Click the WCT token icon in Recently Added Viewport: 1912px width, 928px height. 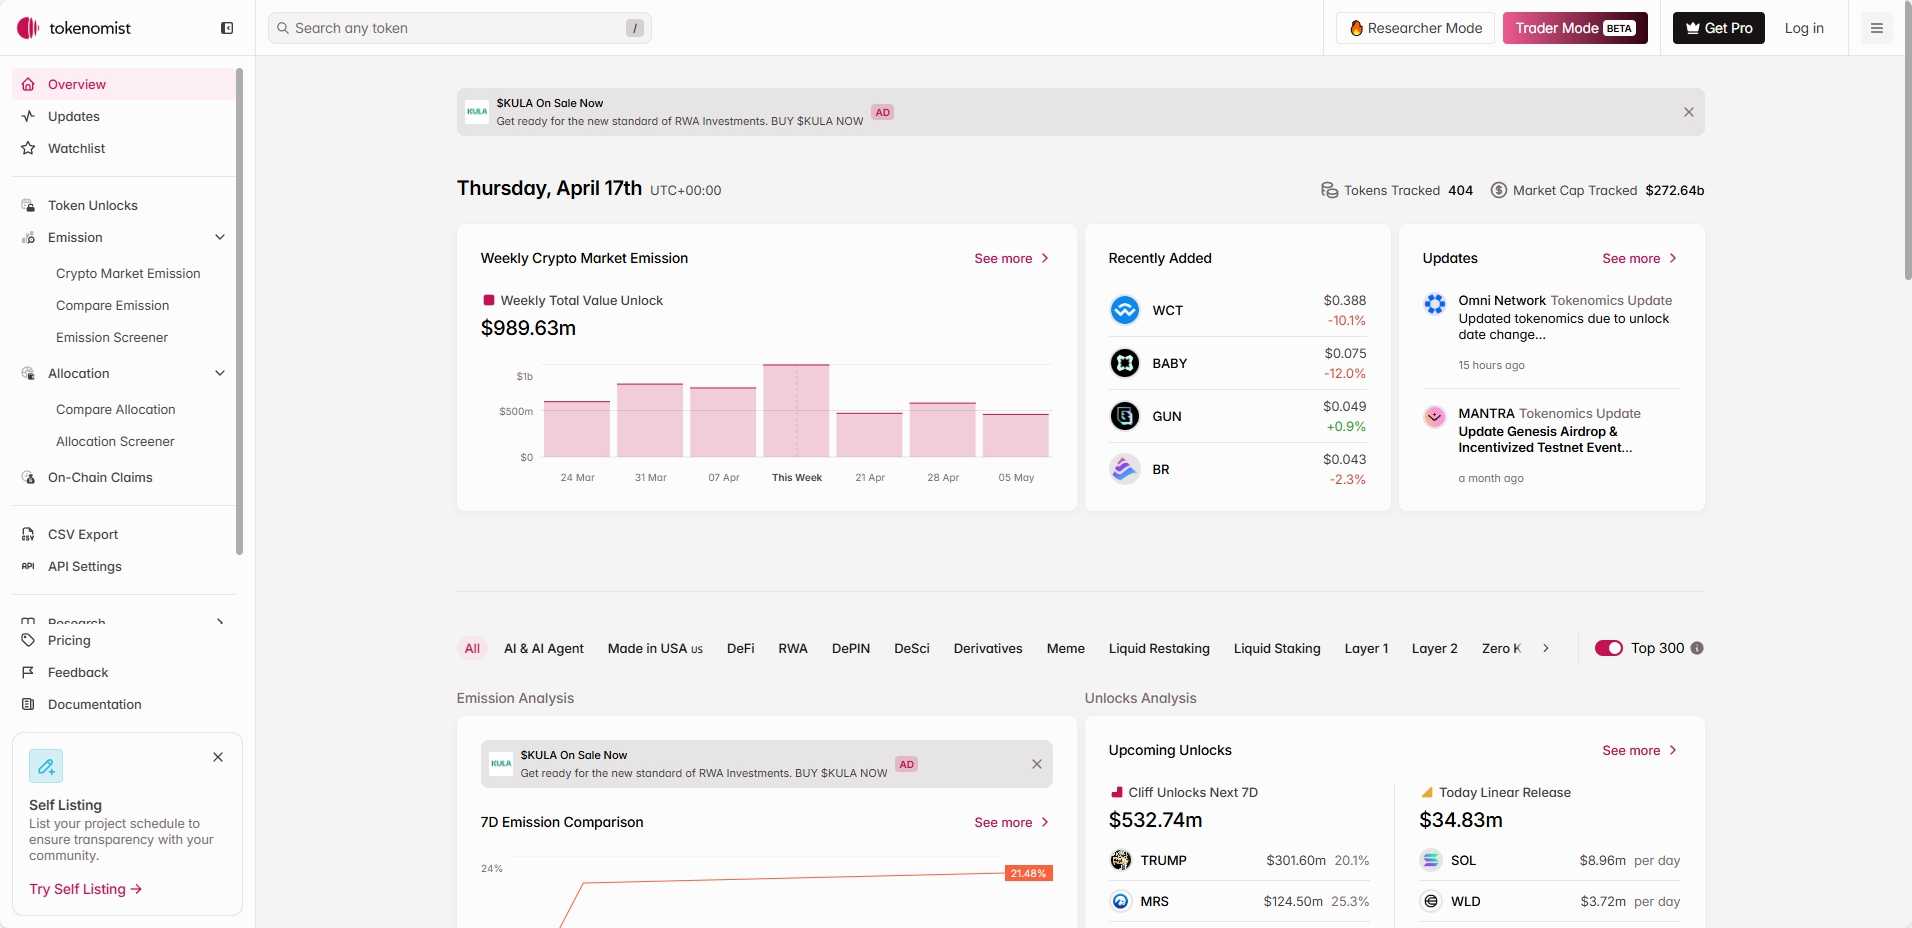pos(1124,310)
